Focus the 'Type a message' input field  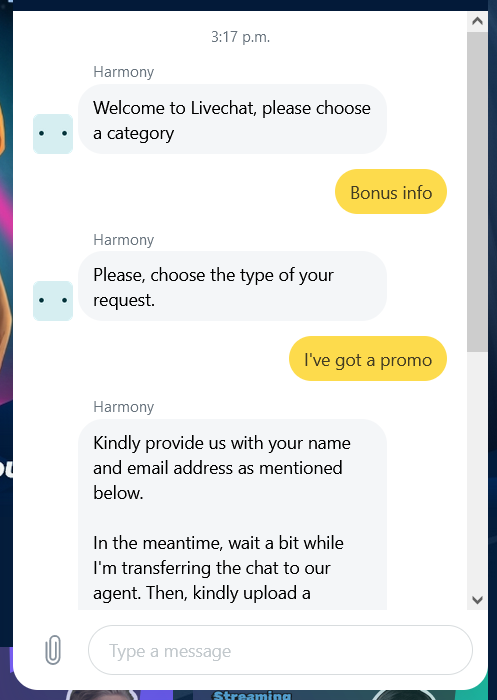280,650
